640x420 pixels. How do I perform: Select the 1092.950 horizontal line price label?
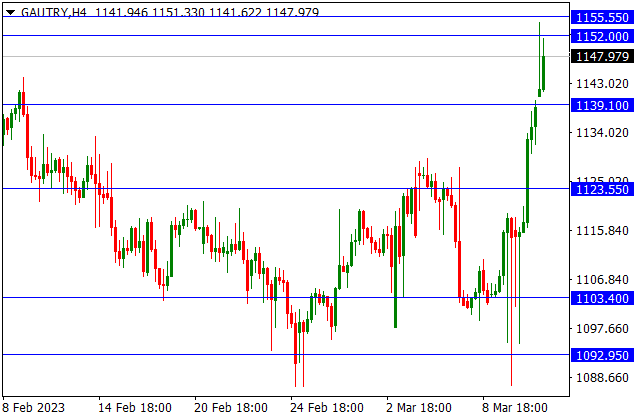click(602, 356)
